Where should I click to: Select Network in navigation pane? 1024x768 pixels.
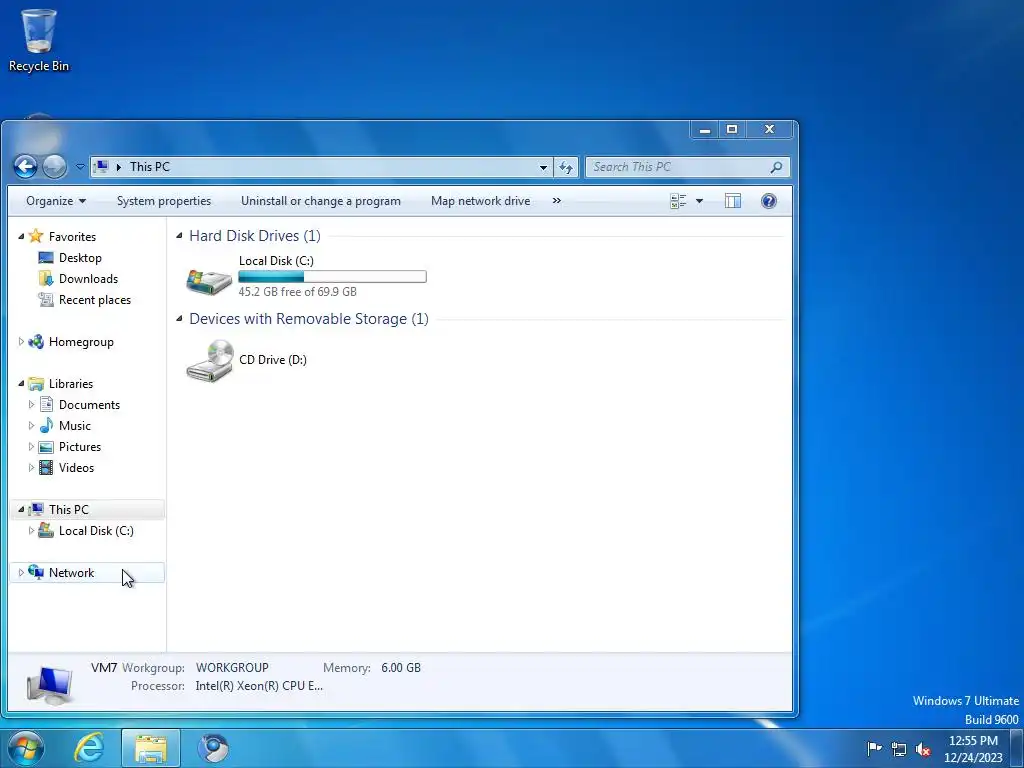[71, 573]
